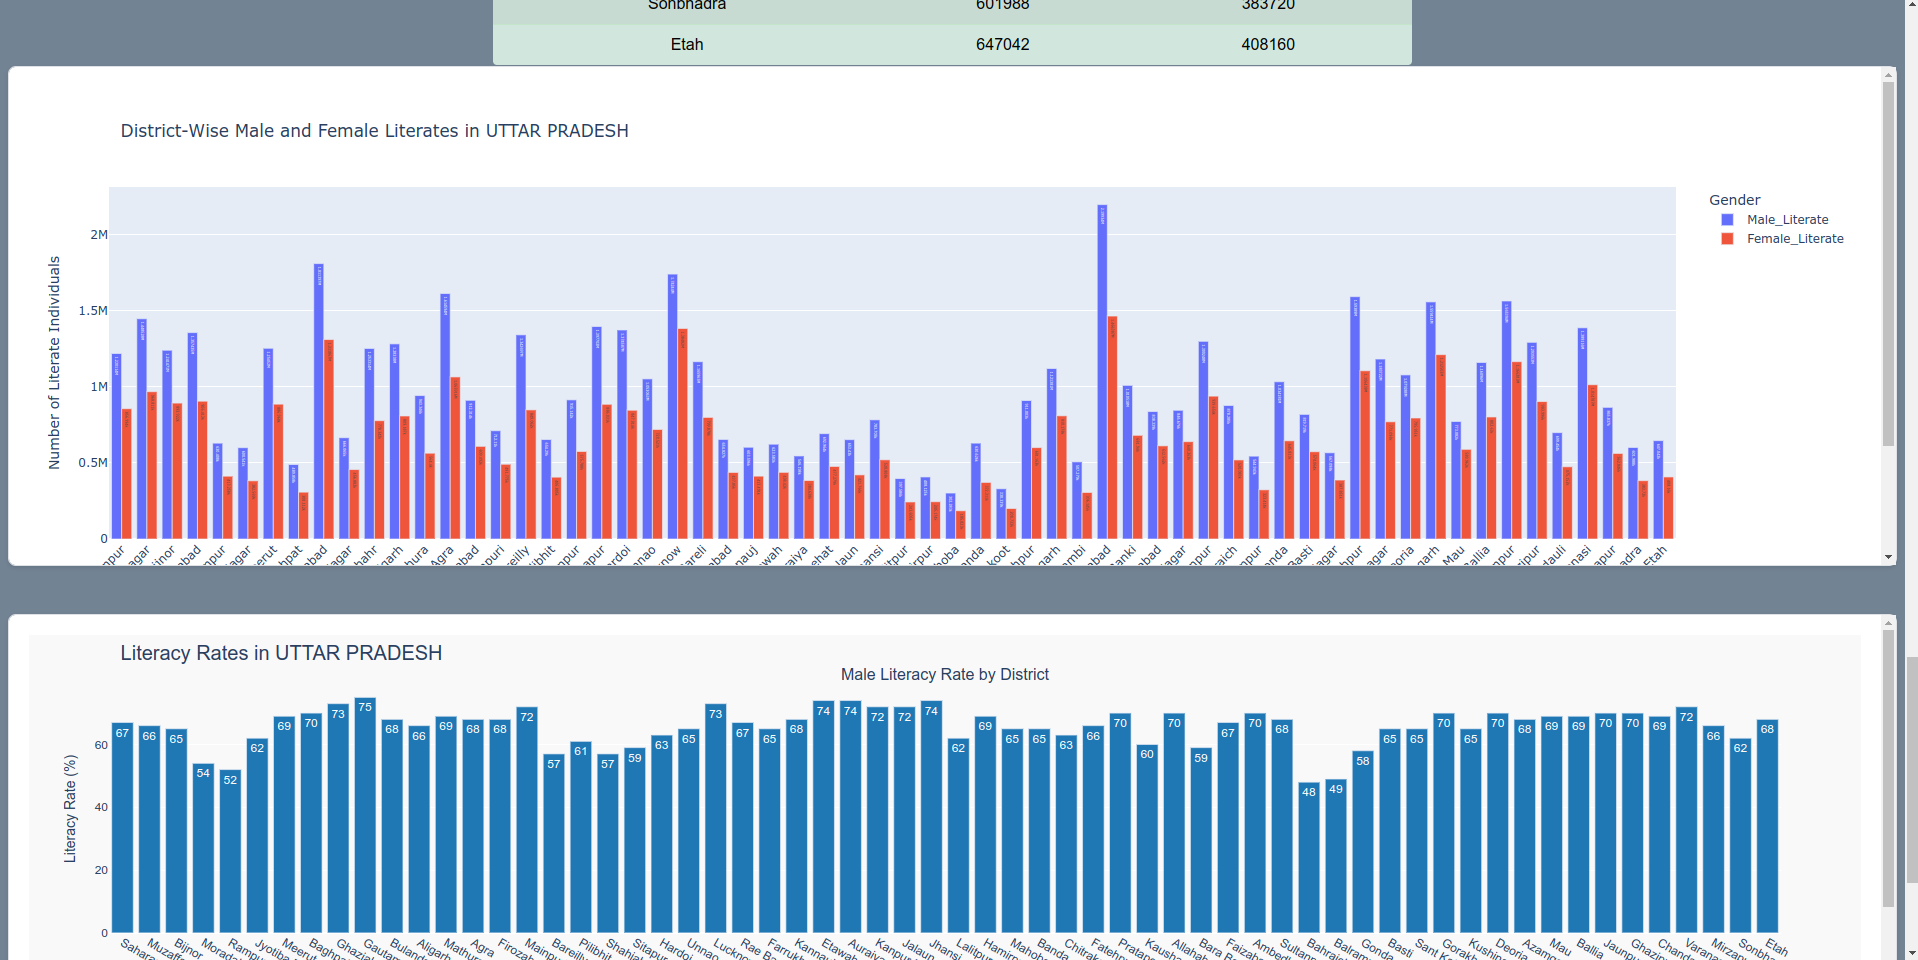Click 'Jhansi' x-axis label in literacy rate chart

[945, 948]
